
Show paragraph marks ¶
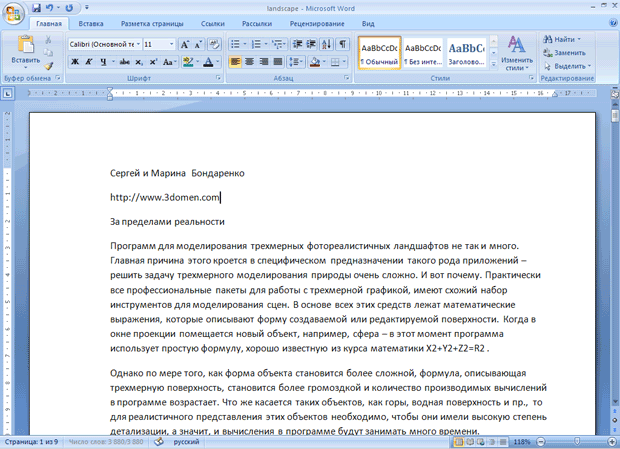click(x=343, y=44)
